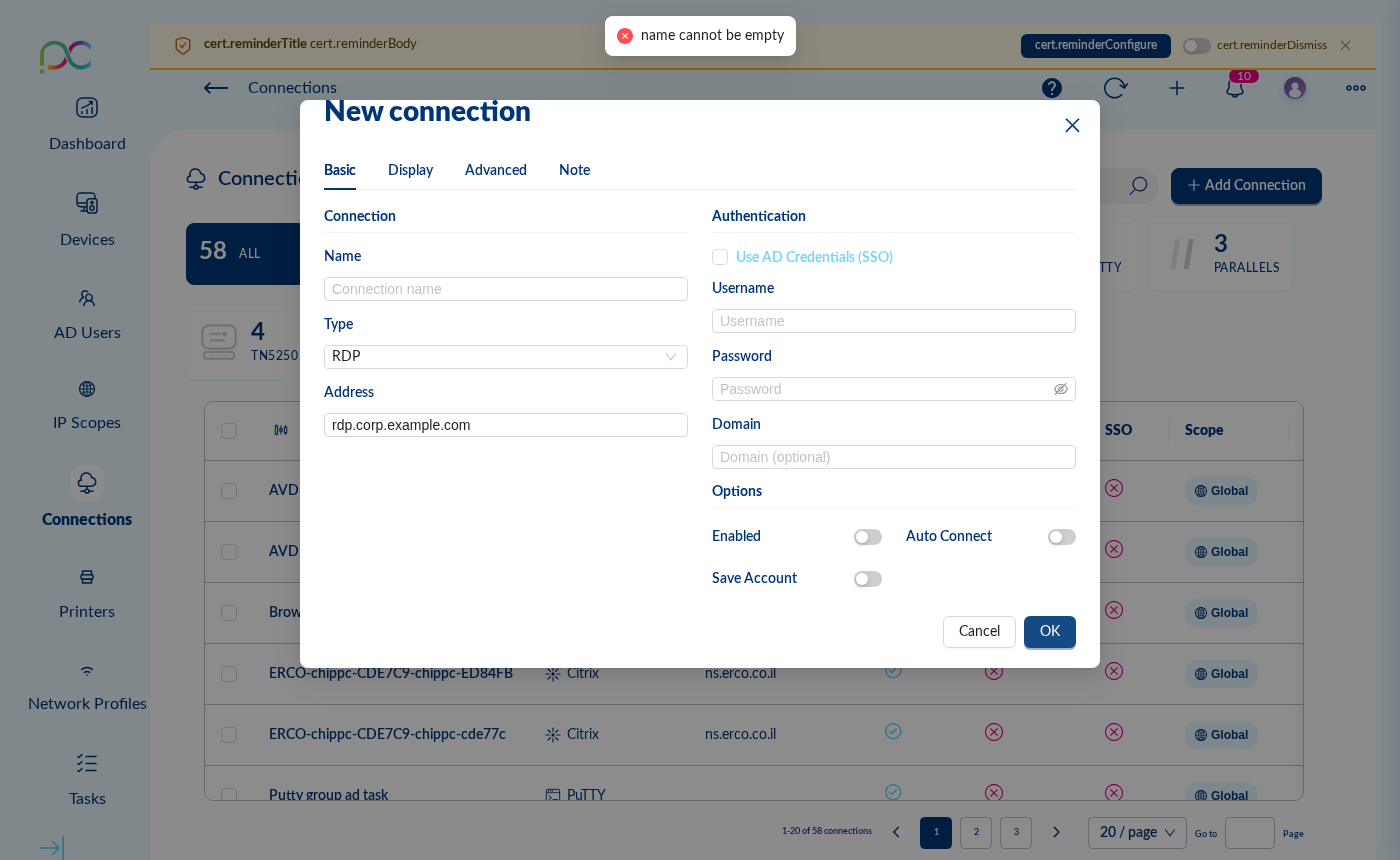The image size is (1400, 860).
Task: Toggle the Save Account switch
Action: click(x=867, y=579)
